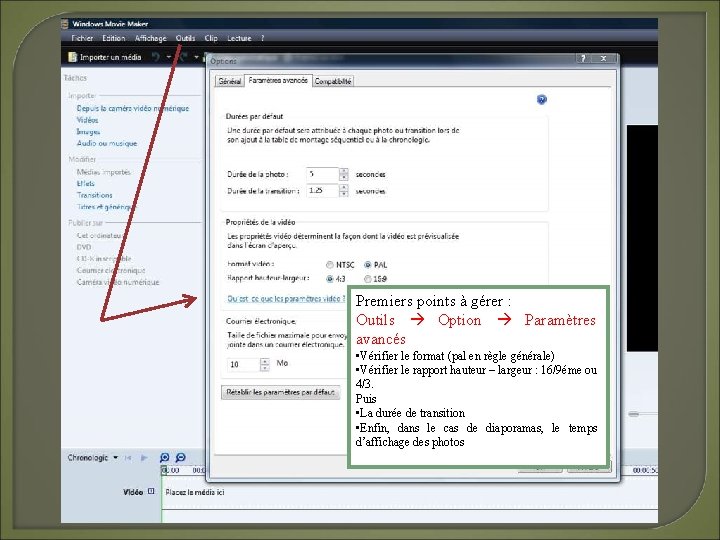Click the redo arrow icon in toolbar
The height and width of the screenshot is (540, 720).
[x=184, y=57]
